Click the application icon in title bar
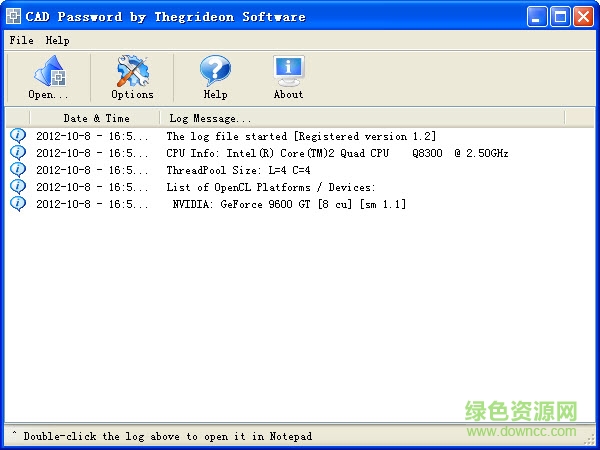Image resolution: width=600 pixels, height=450 pixels. [x=13, y=16]
